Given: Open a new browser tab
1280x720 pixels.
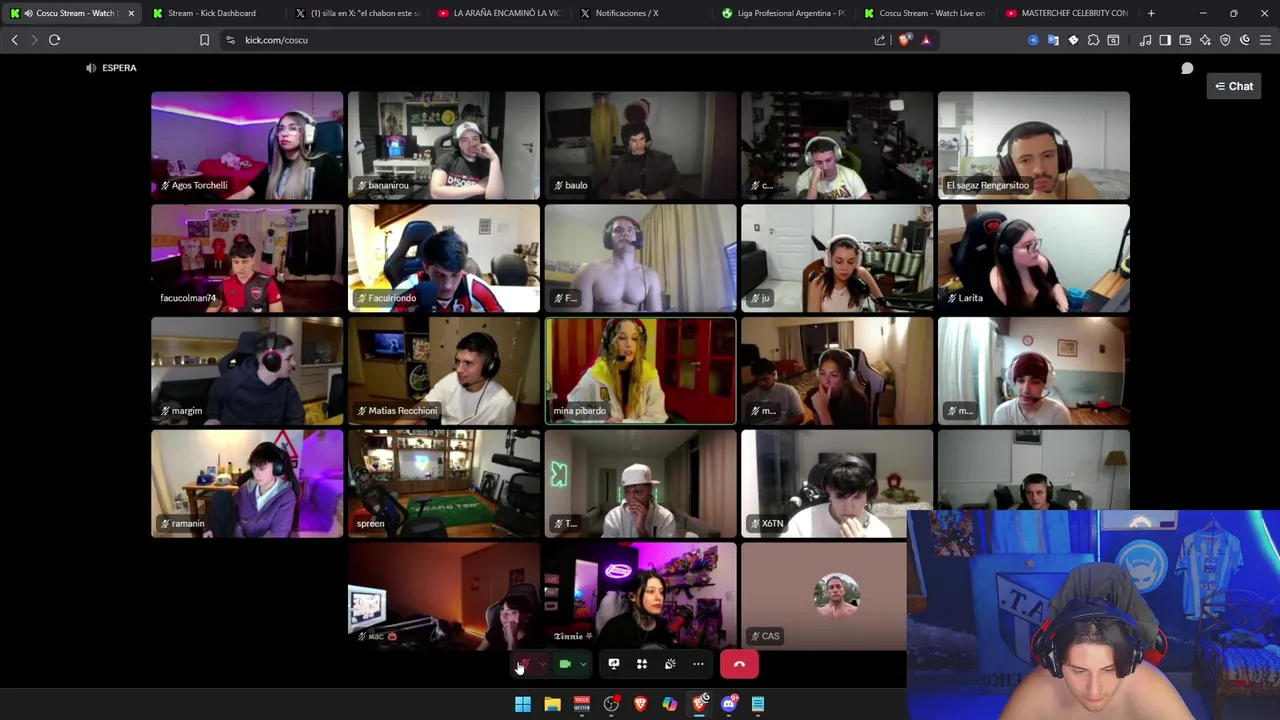Looking at the screenshot, I should [x=1151, y=13].
